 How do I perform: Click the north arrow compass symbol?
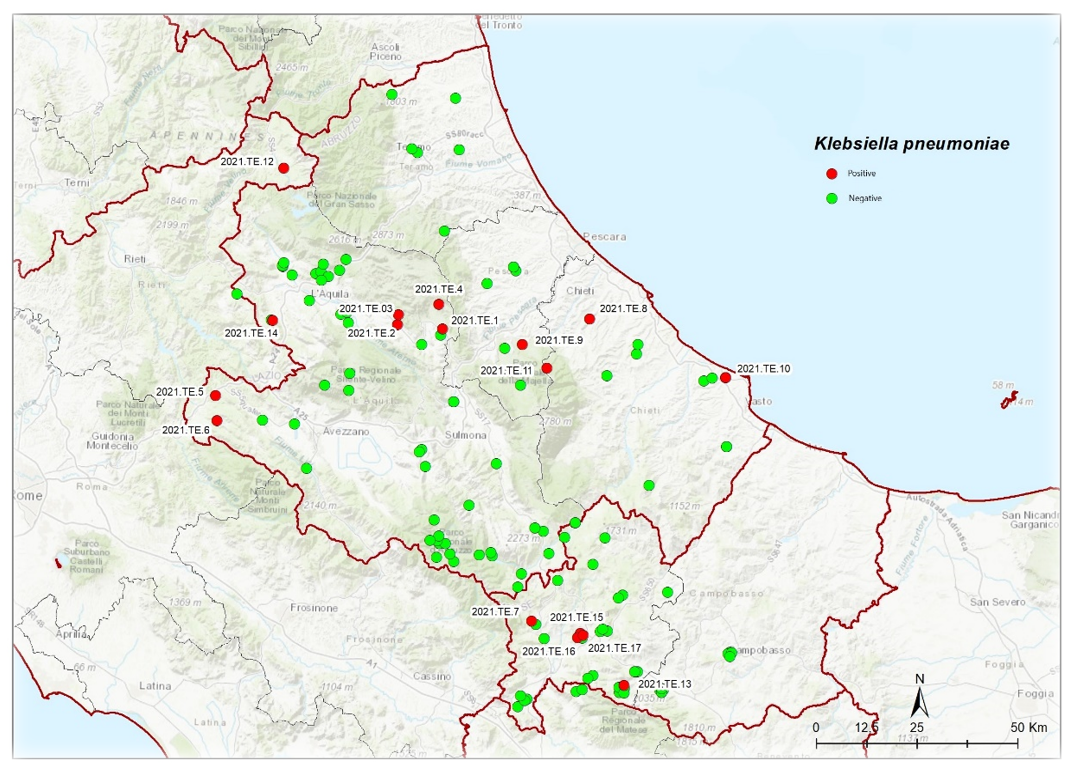pyautogui.click(x=923, y=694)
